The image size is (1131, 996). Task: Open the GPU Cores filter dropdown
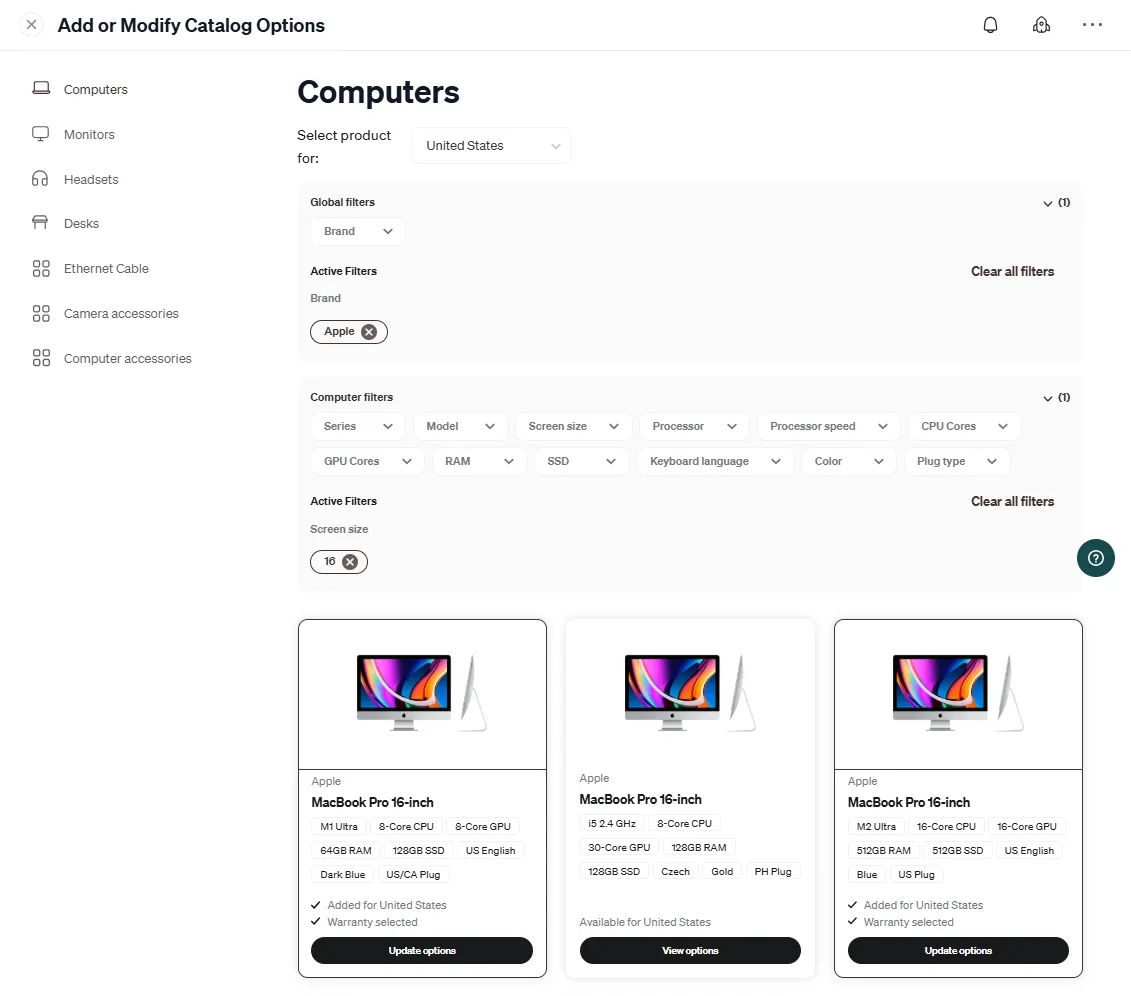point(367,462)
